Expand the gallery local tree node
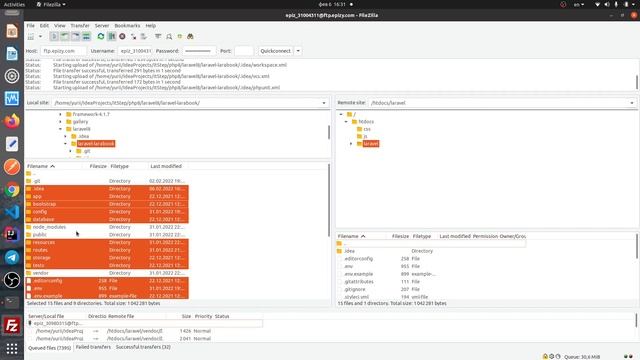640x360 pixels. point(60,122)
